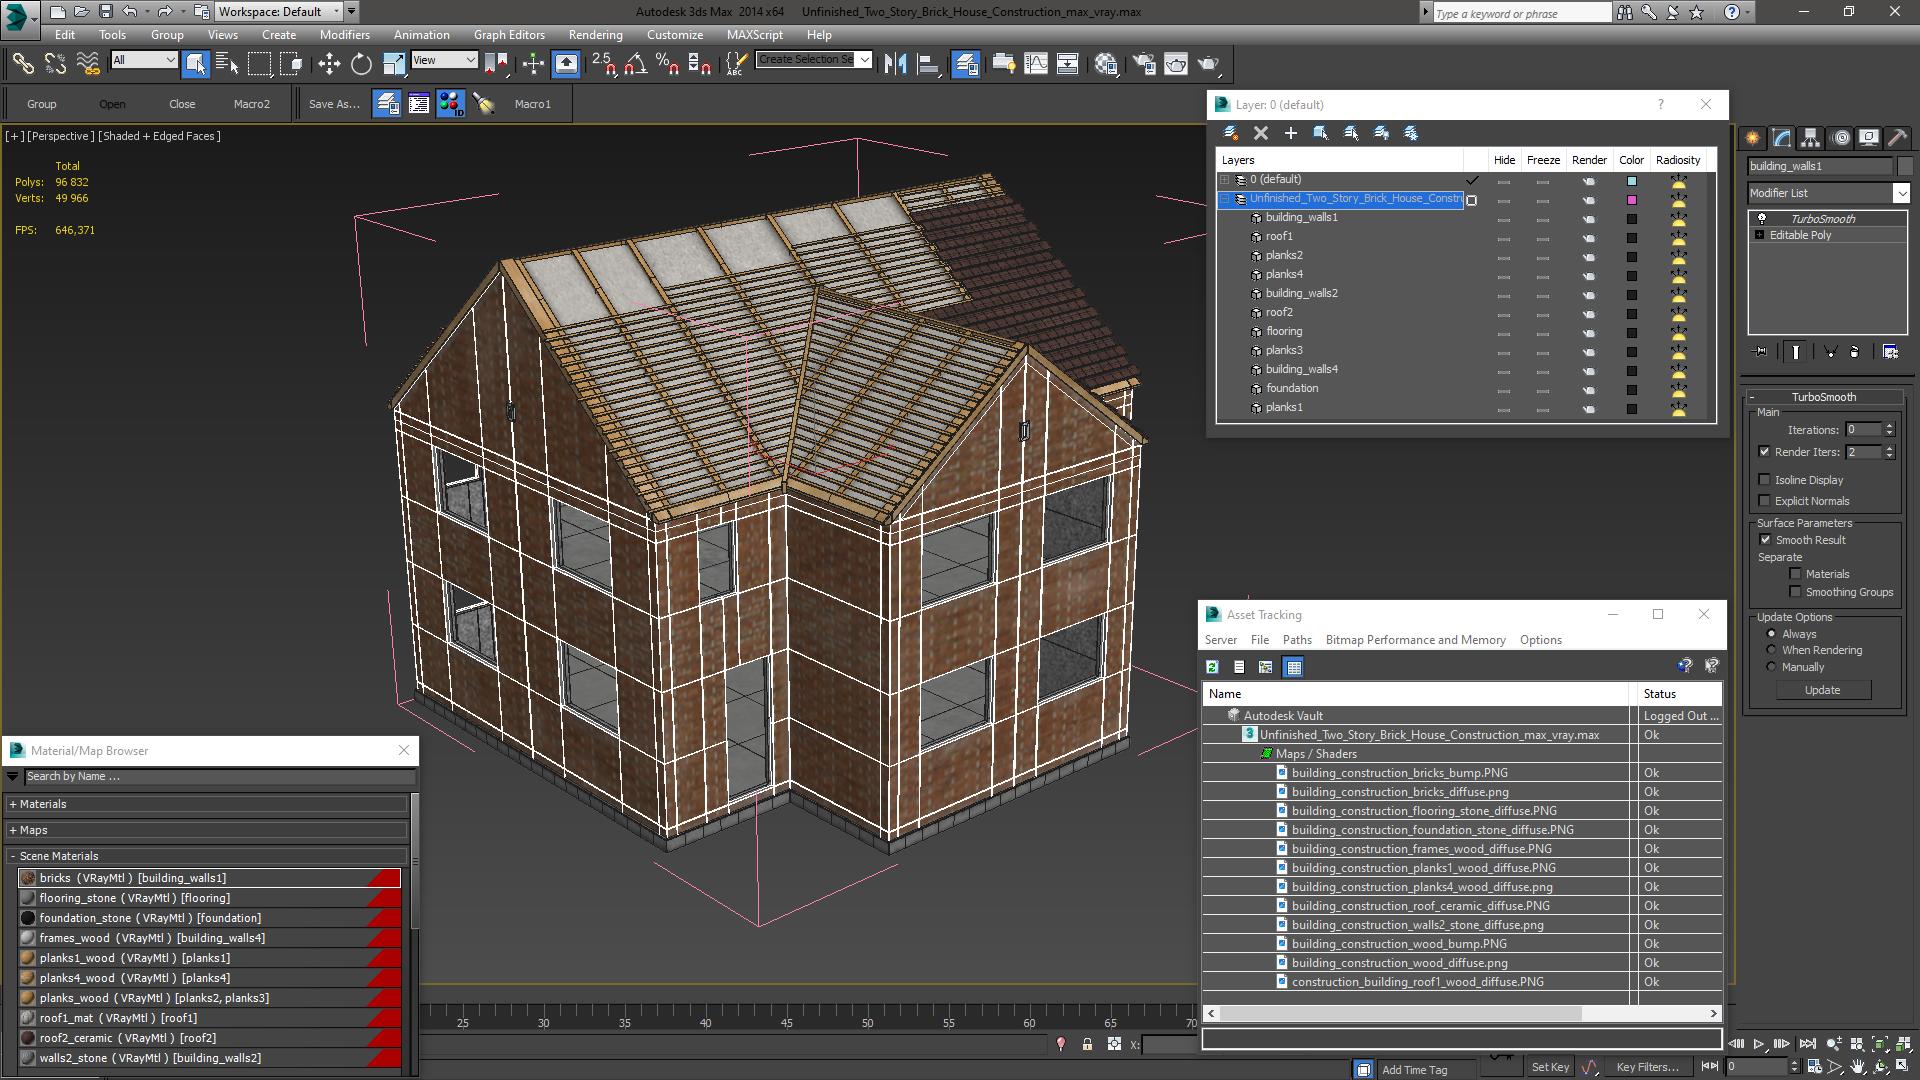Click the Editable Poly modifier icon
The width and height of the screenshot is (1920, 1080).
[x=1760, y=233]
